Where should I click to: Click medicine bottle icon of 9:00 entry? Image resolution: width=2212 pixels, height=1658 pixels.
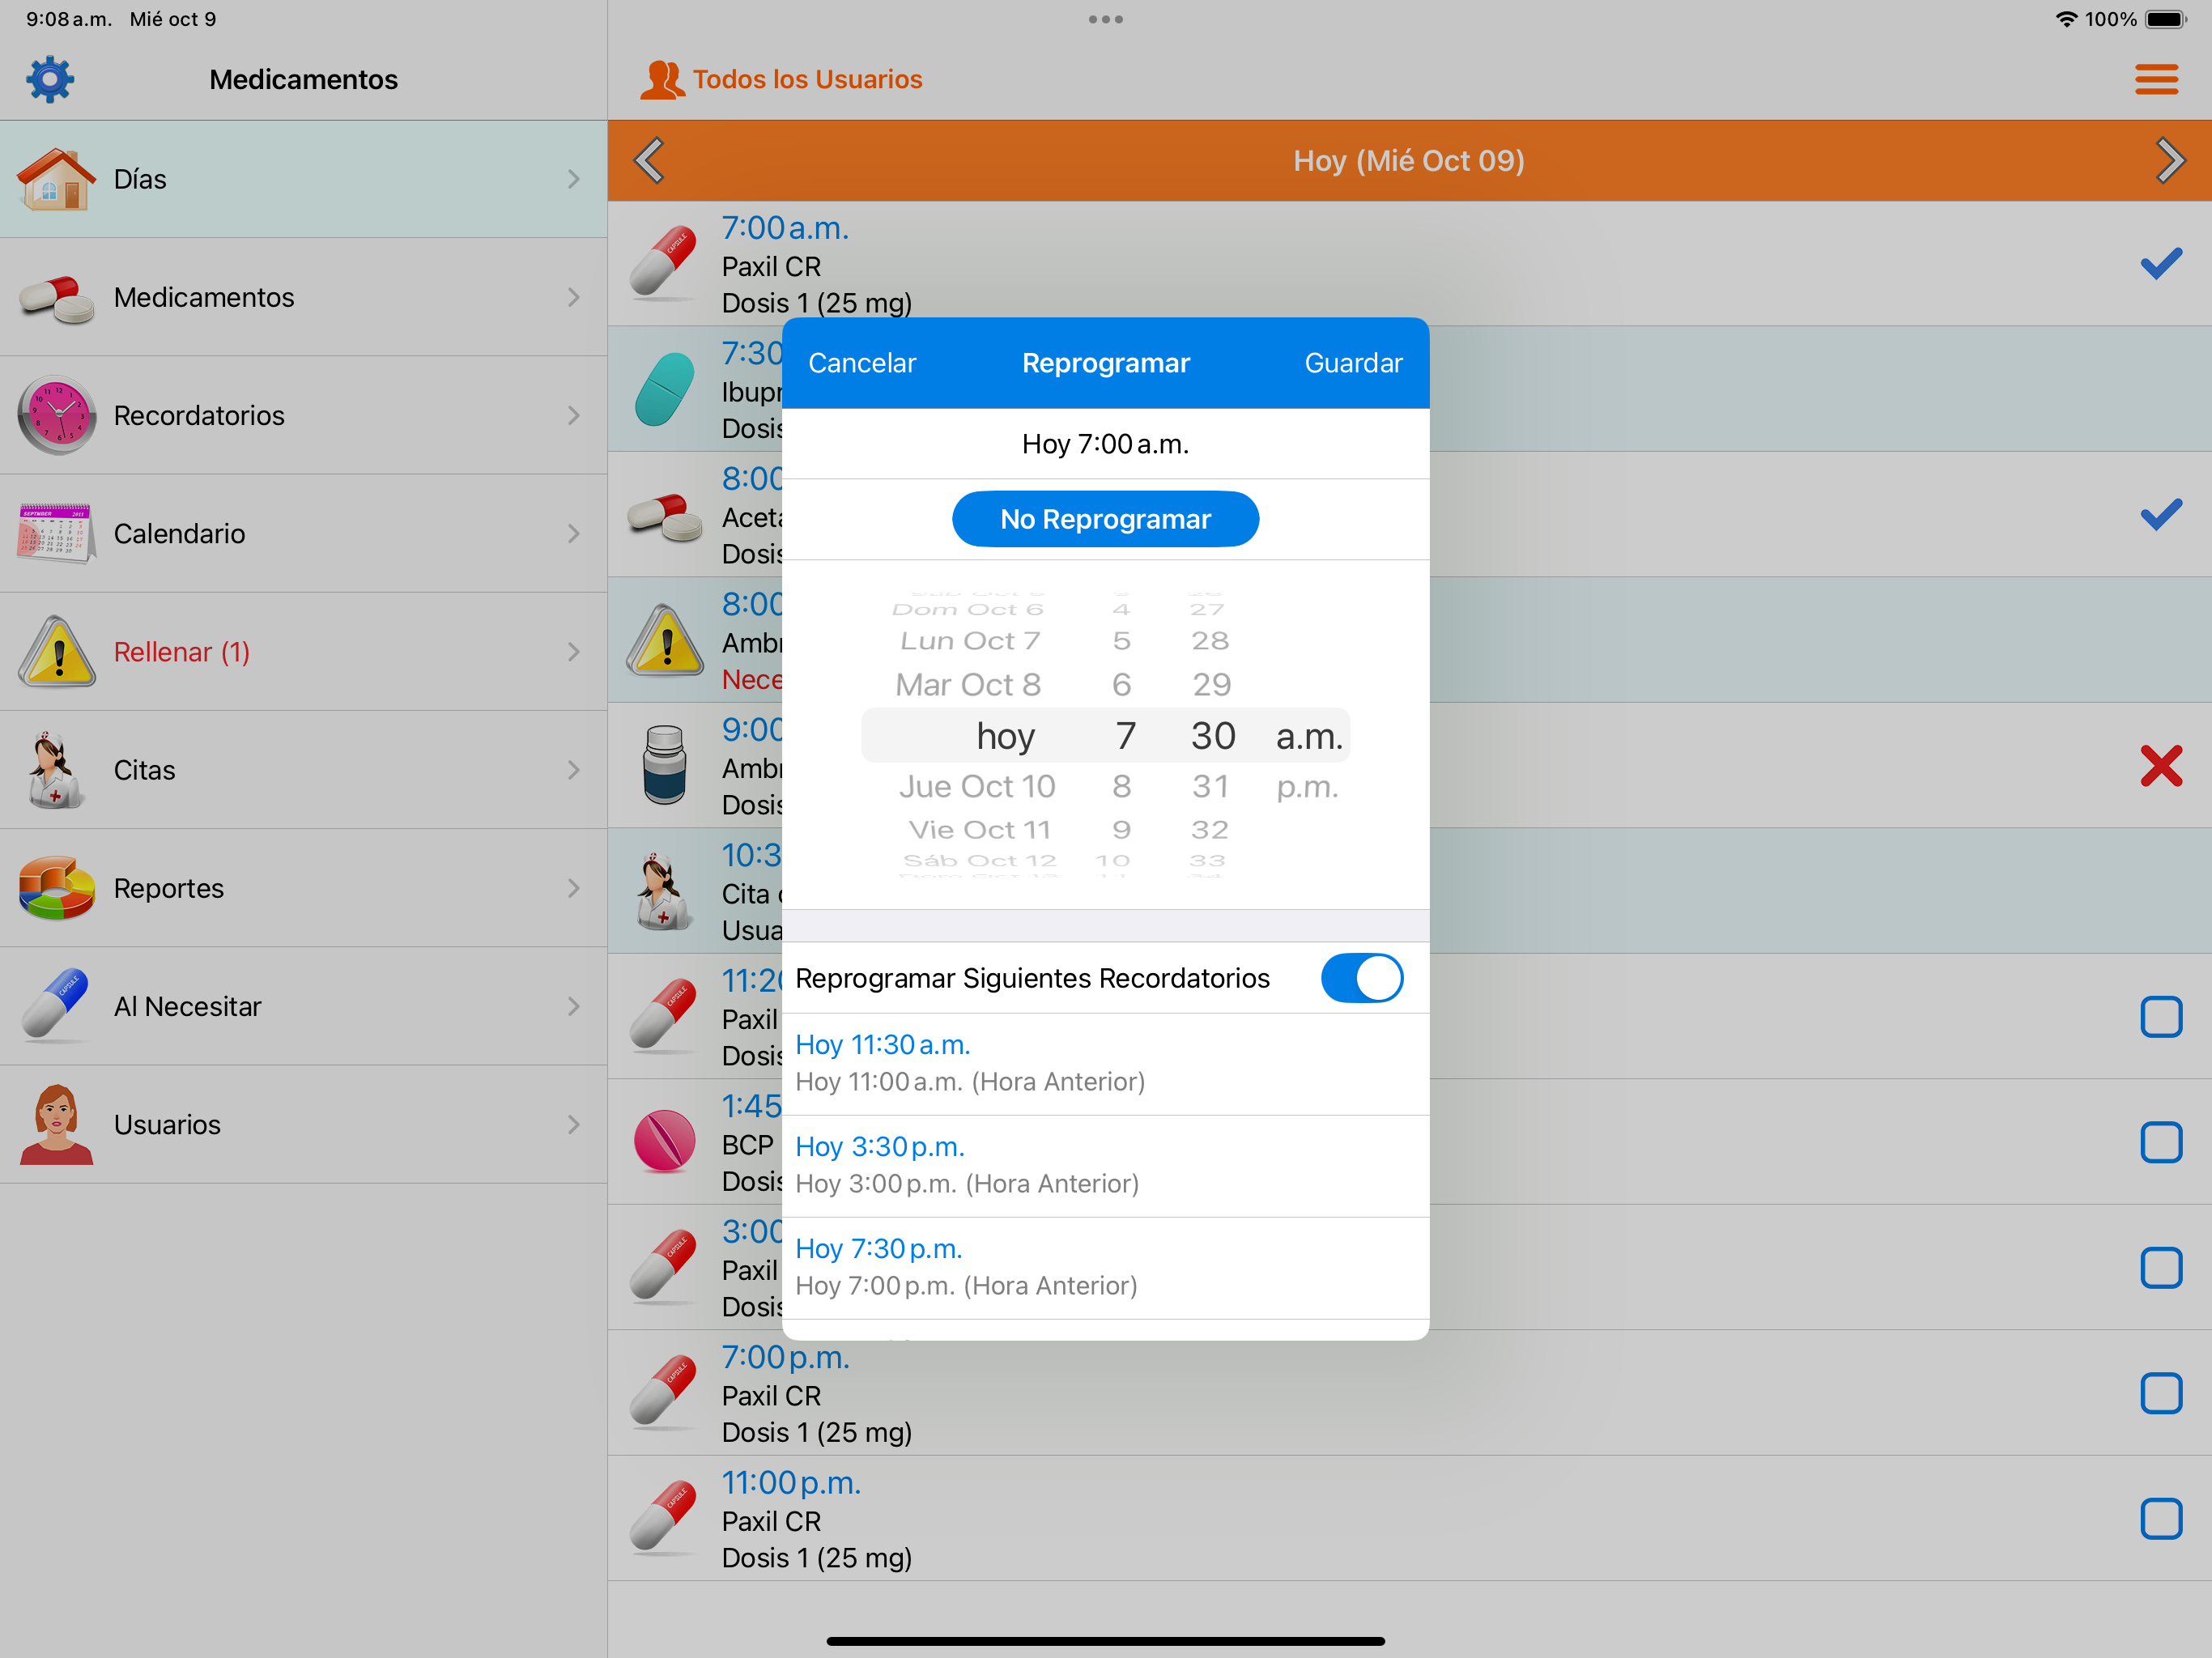coord(664,765)
